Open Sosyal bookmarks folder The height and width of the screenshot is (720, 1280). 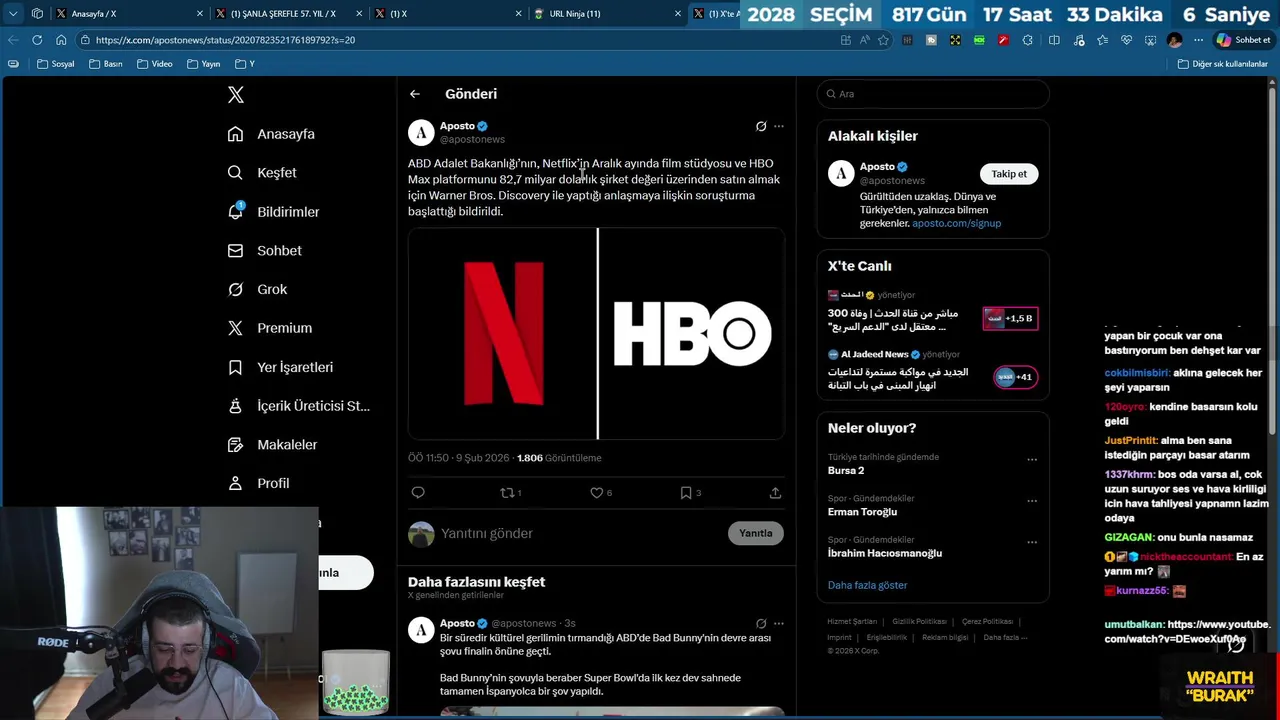[x=56, y=64]
